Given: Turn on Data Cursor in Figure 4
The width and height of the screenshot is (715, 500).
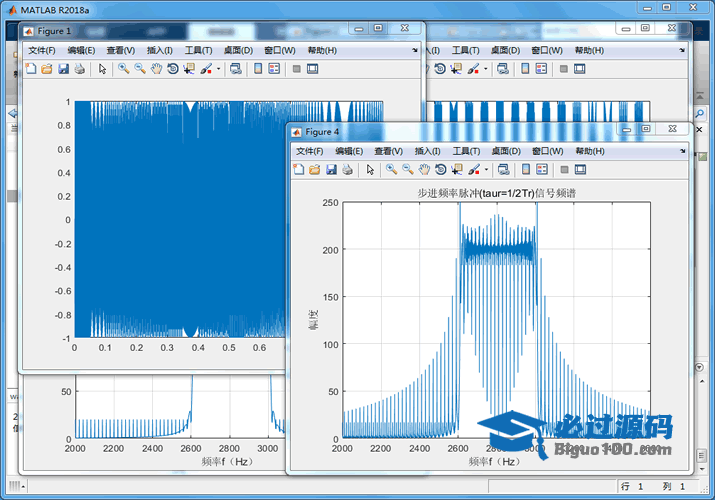Looking at the screenshot, I should click(x=456, y=170).
